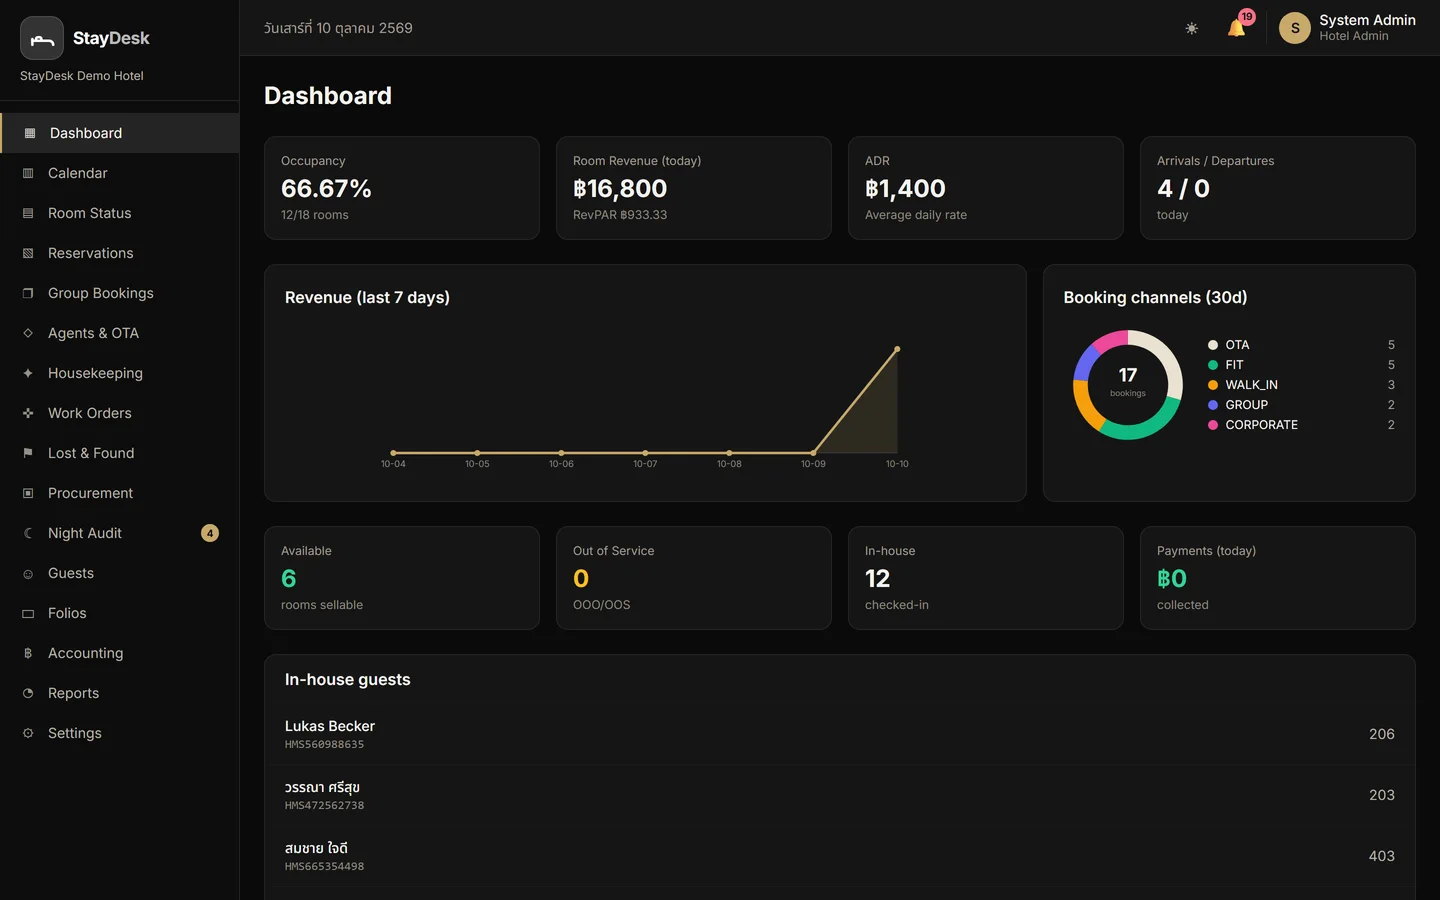Screen dimensions: 1440x900
Task: Click room number 403
Action: pyautogui.click(x=1382, y=856)
